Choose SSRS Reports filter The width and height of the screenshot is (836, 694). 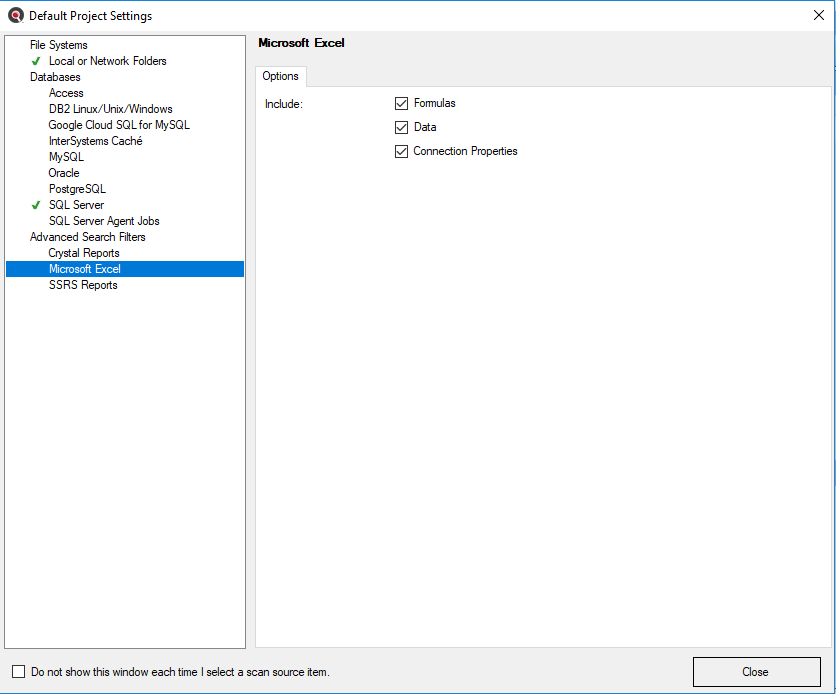(x=83, y=285)
